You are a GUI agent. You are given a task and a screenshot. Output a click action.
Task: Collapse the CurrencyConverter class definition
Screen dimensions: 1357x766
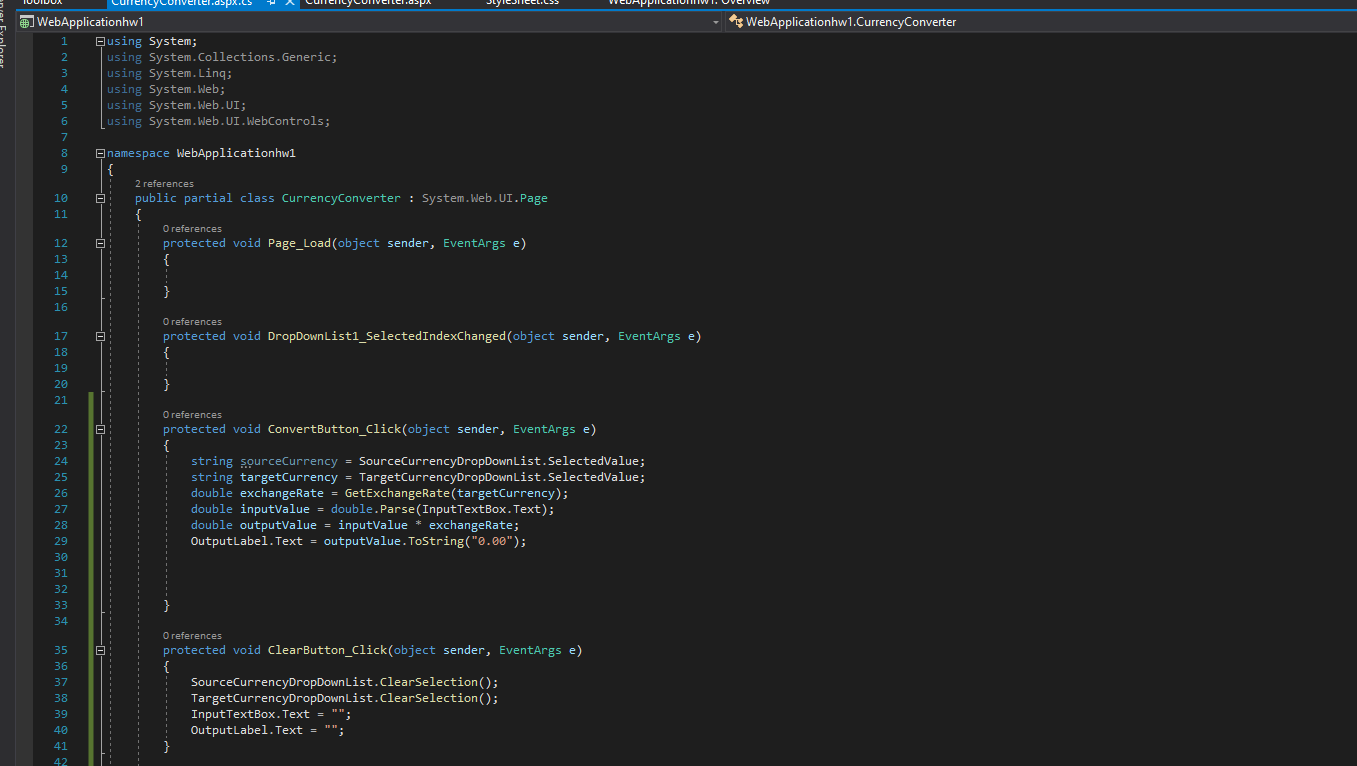(x=100, y=198)
